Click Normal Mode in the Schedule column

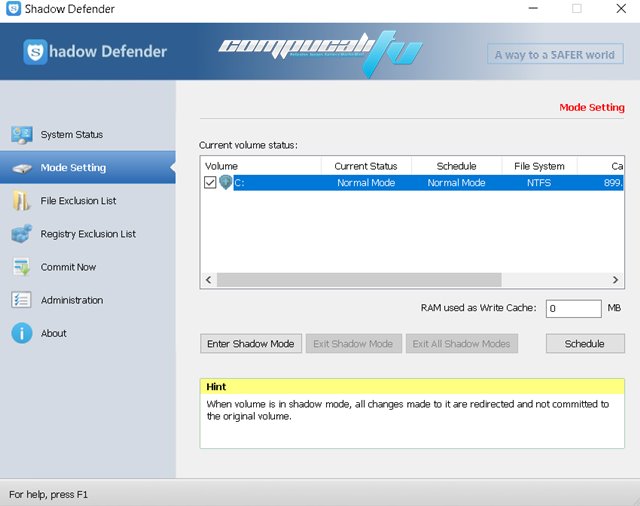click(x=456, y=183)
